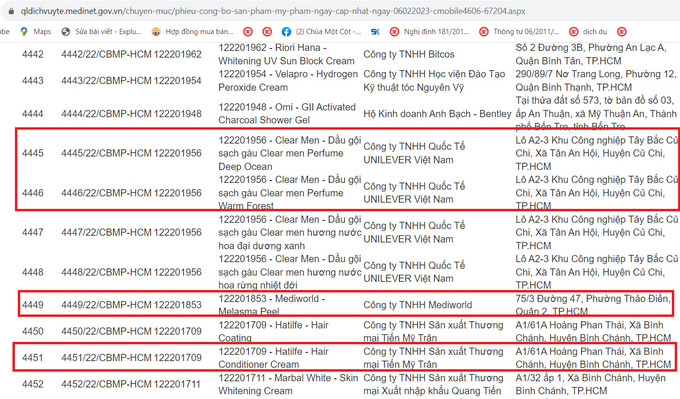Click code 4447/22/CBMP-HCM 122201956
Viewport: 680px width, 399px height.
[131, 232]
